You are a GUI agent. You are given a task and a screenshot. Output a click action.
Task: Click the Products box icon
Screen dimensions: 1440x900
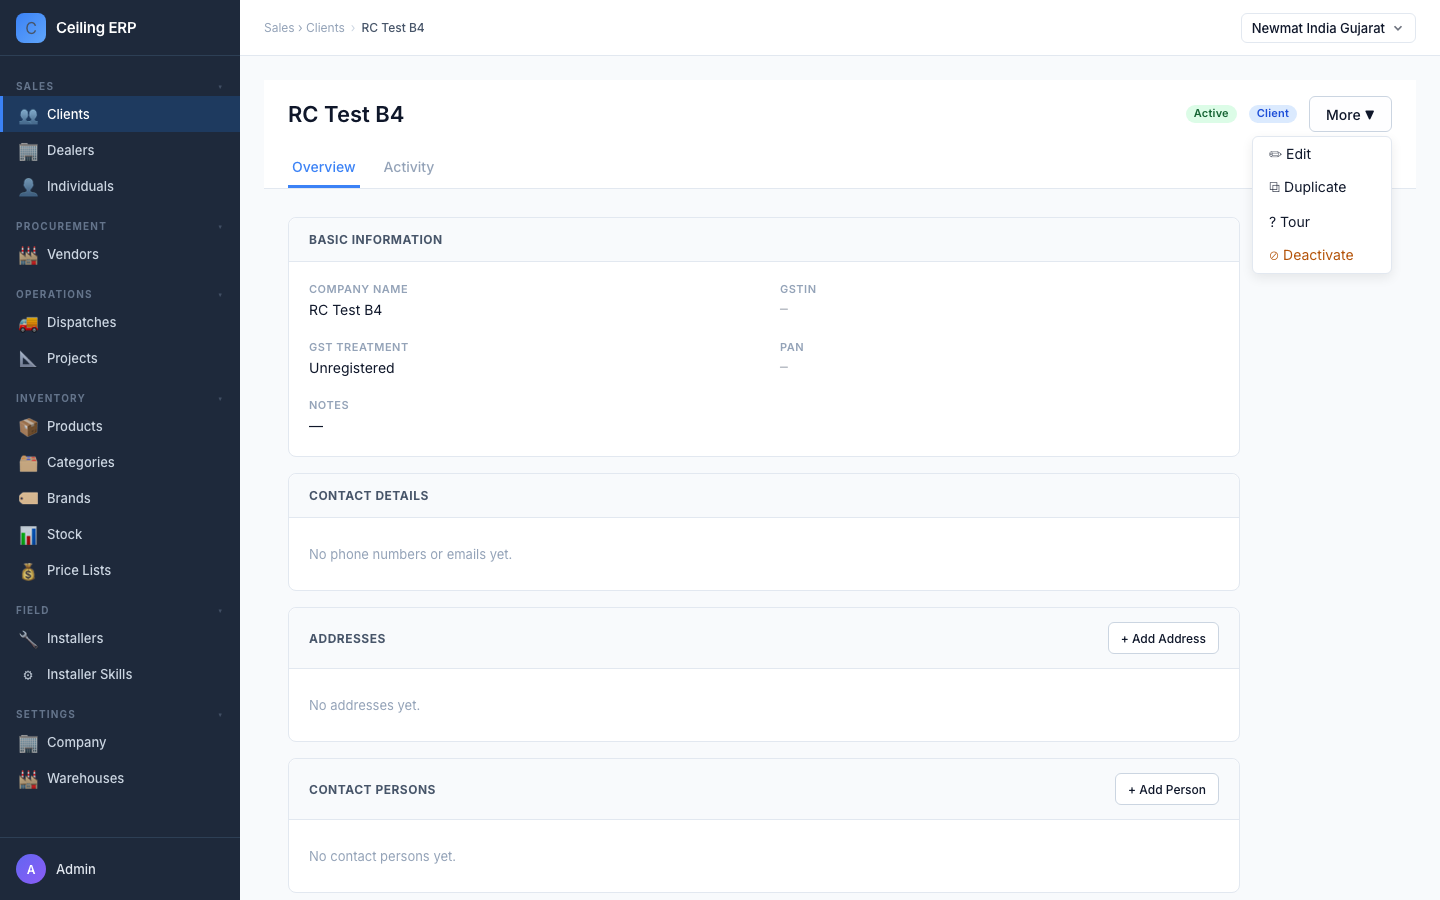(28, 427)
